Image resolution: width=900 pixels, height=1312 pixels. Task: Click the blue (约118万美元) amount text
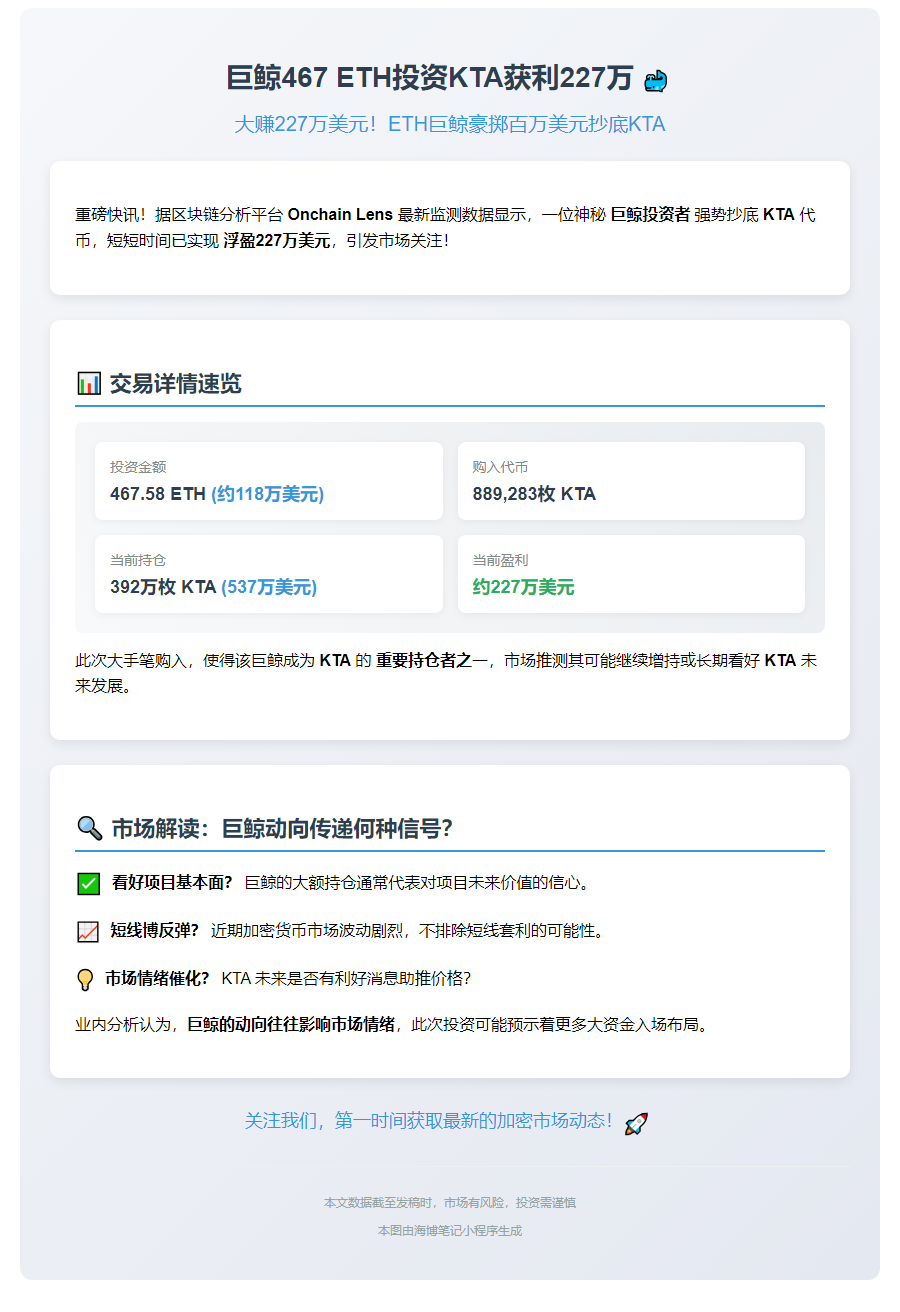[x=267, y=494]
